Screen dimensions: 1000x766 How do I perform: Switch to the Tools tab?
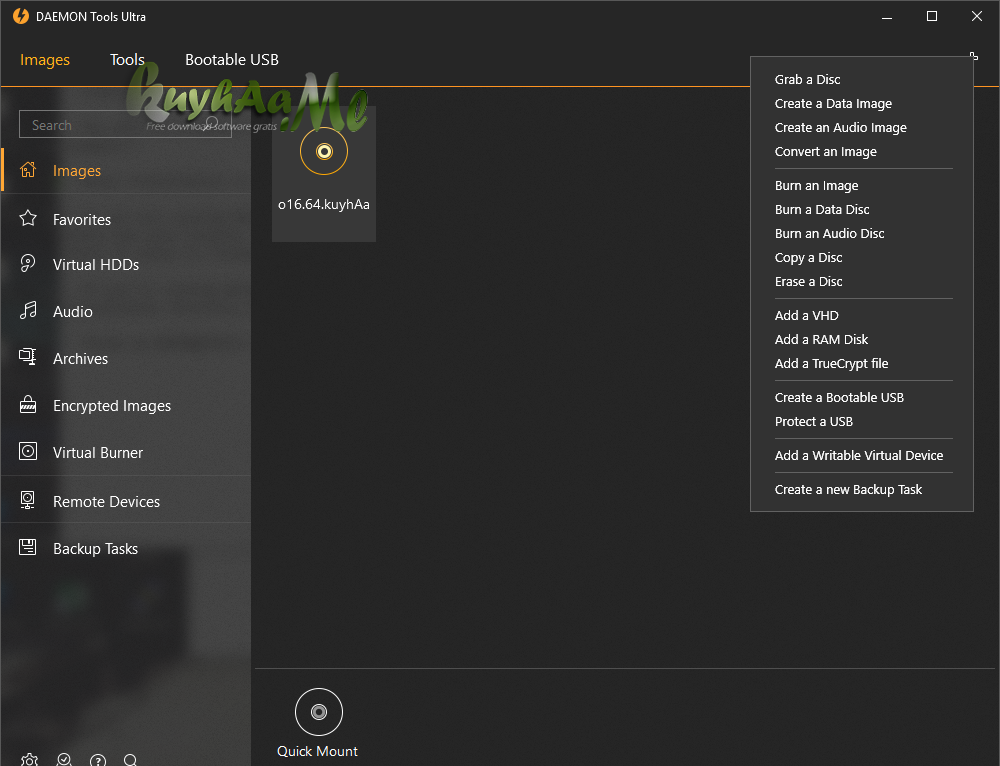point(128,59)
